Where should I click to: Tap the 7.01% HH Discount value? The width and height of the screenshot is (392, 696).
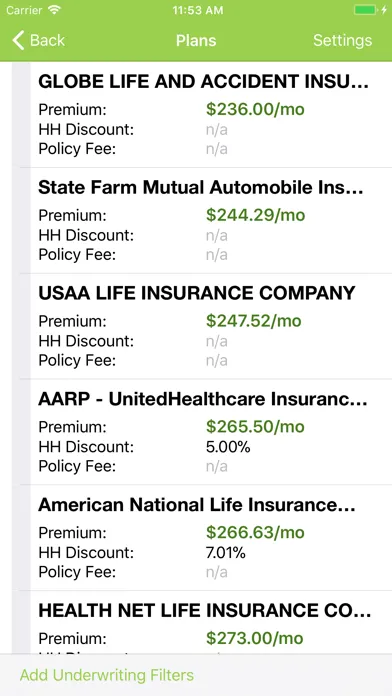point(226,553)
